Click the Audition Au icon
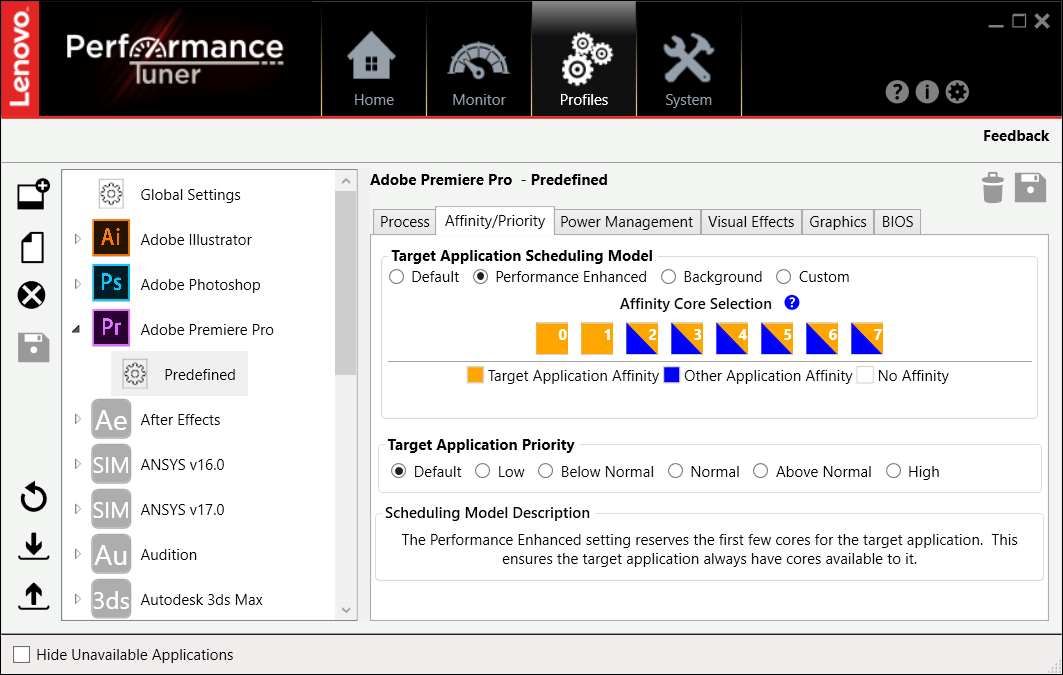This screenshot has height=675, width=1063. click(111, 554)
